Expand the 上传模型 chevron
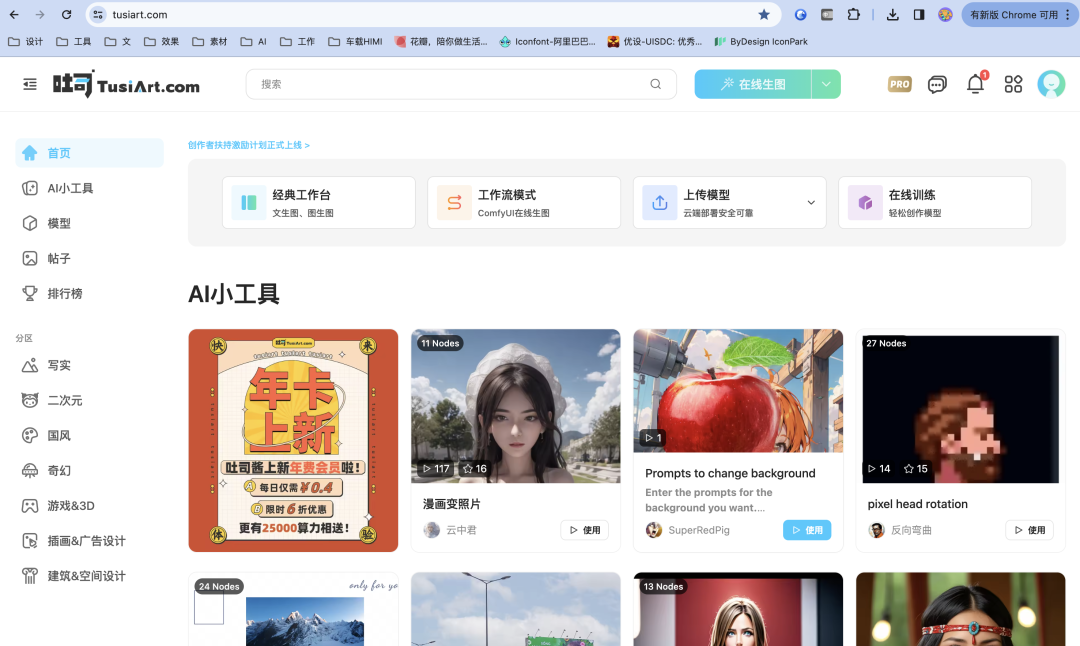 [811, 203]
